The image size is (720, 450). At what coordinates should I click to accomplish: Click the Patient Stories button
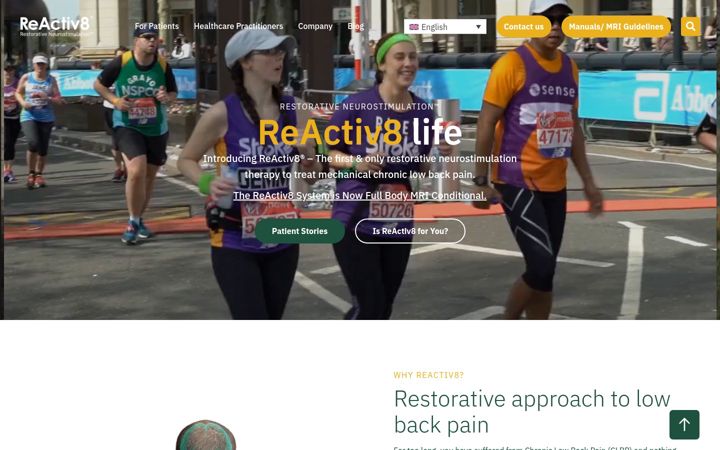(299, 231)
